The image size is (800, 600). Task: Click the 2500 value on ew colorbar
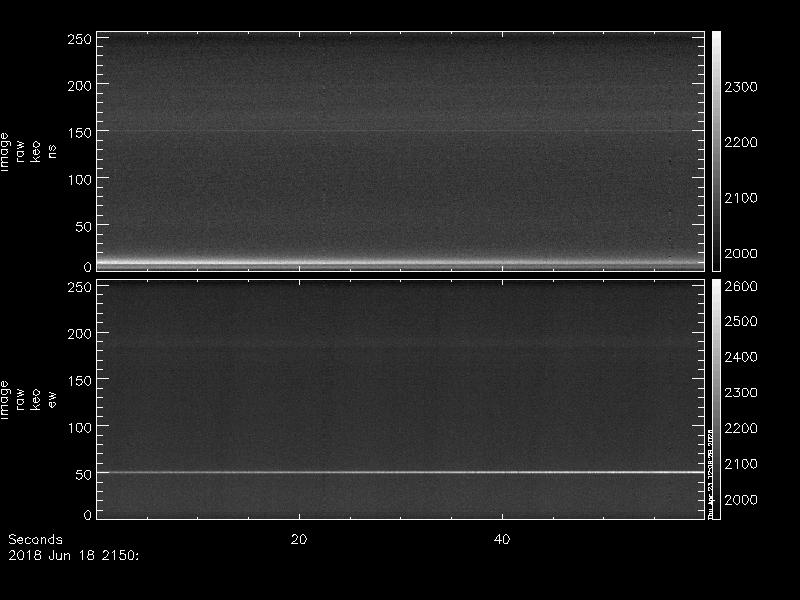[741, 321]
